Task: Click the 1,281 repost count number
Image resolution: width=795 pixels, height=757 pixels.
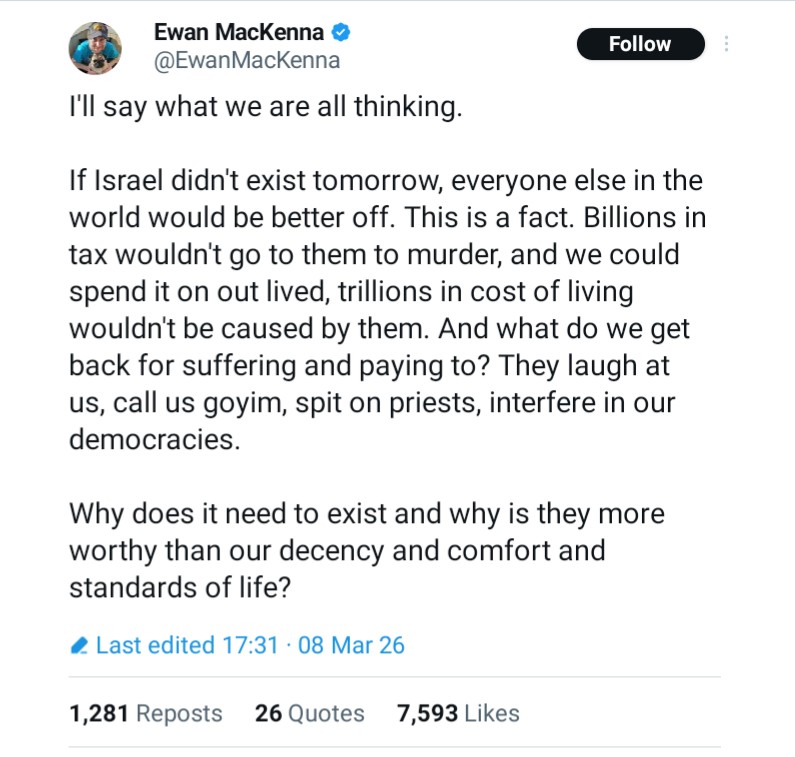Action: tap(99, 713)
